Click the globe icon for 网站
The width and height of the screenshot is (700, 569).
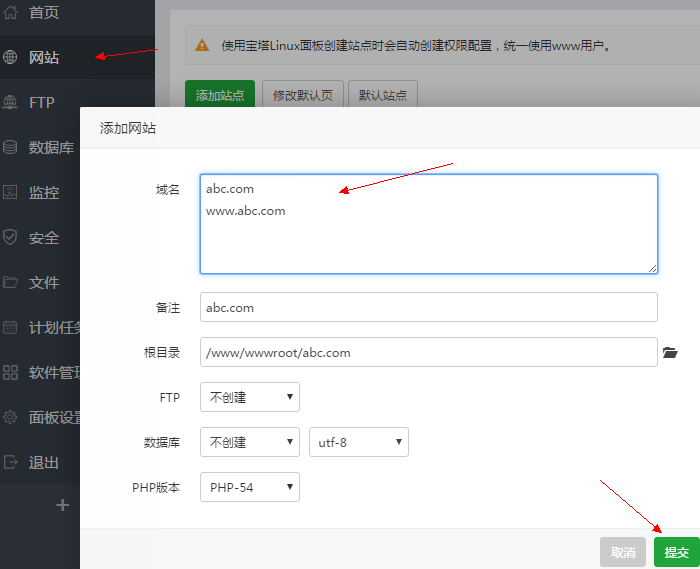pos(11,58)
